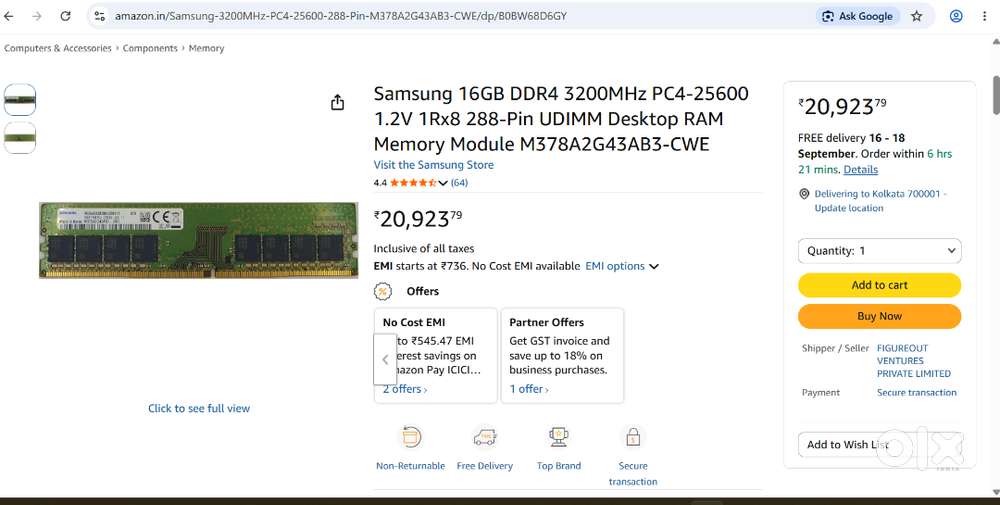The image size is (1000, 505).
Task: Select the second product thumbnail
Action: tap(20, 138)
